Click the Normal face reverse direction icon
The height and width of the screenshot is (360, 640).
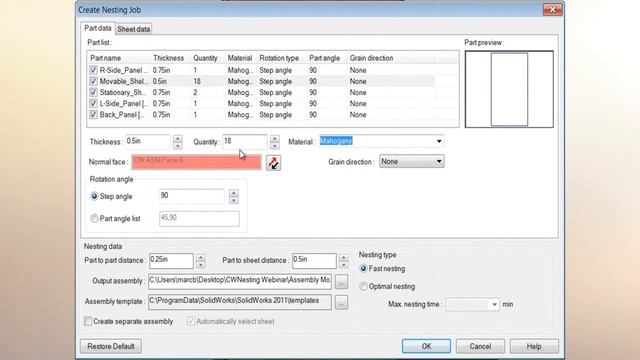point(273,163)
